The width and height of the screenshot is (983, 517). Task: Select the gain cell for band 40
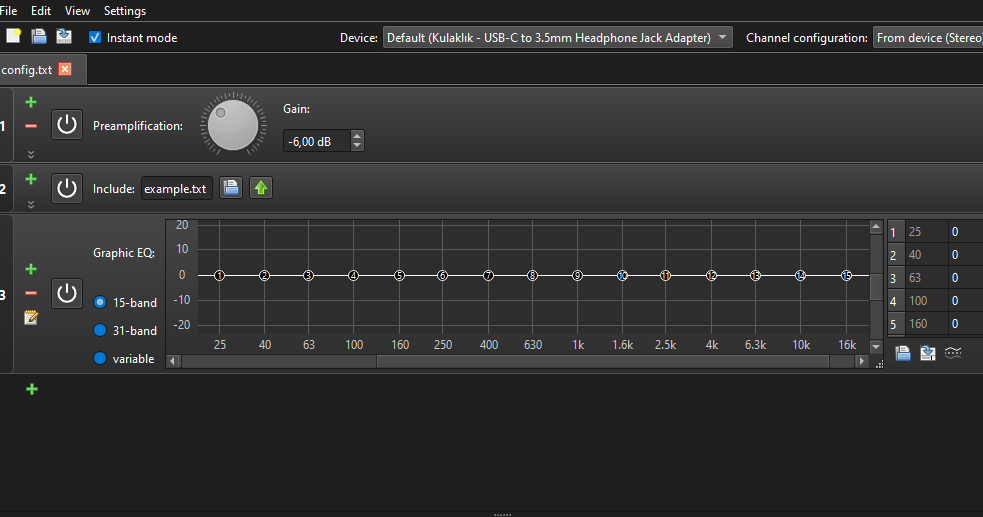coord(965,255)
